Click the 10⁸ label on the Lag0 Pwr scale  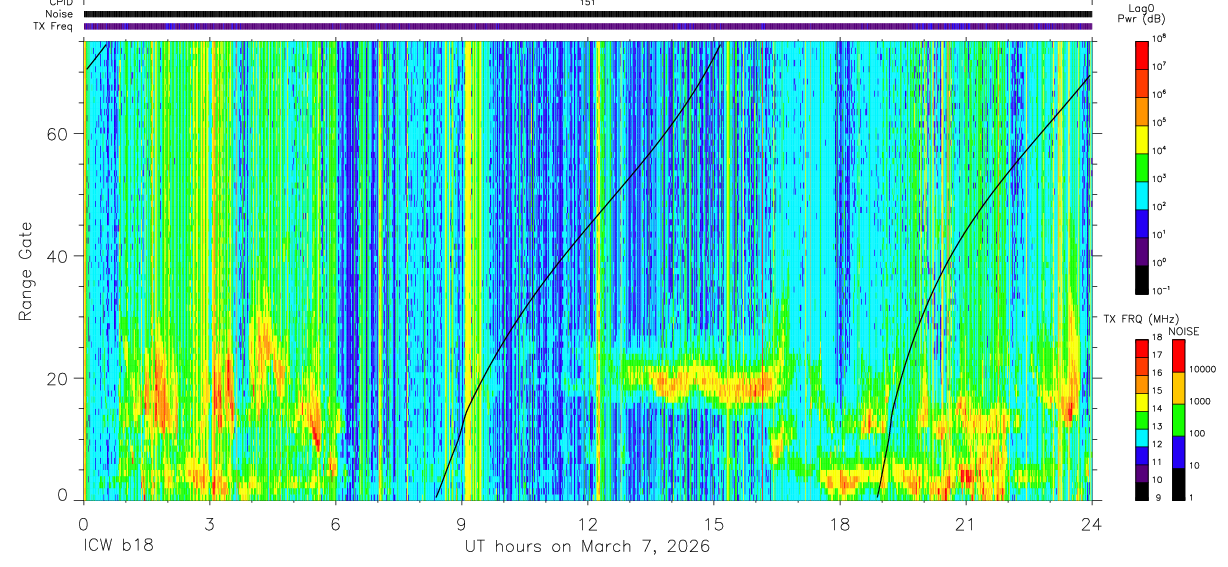click(x=1159, y=39)
